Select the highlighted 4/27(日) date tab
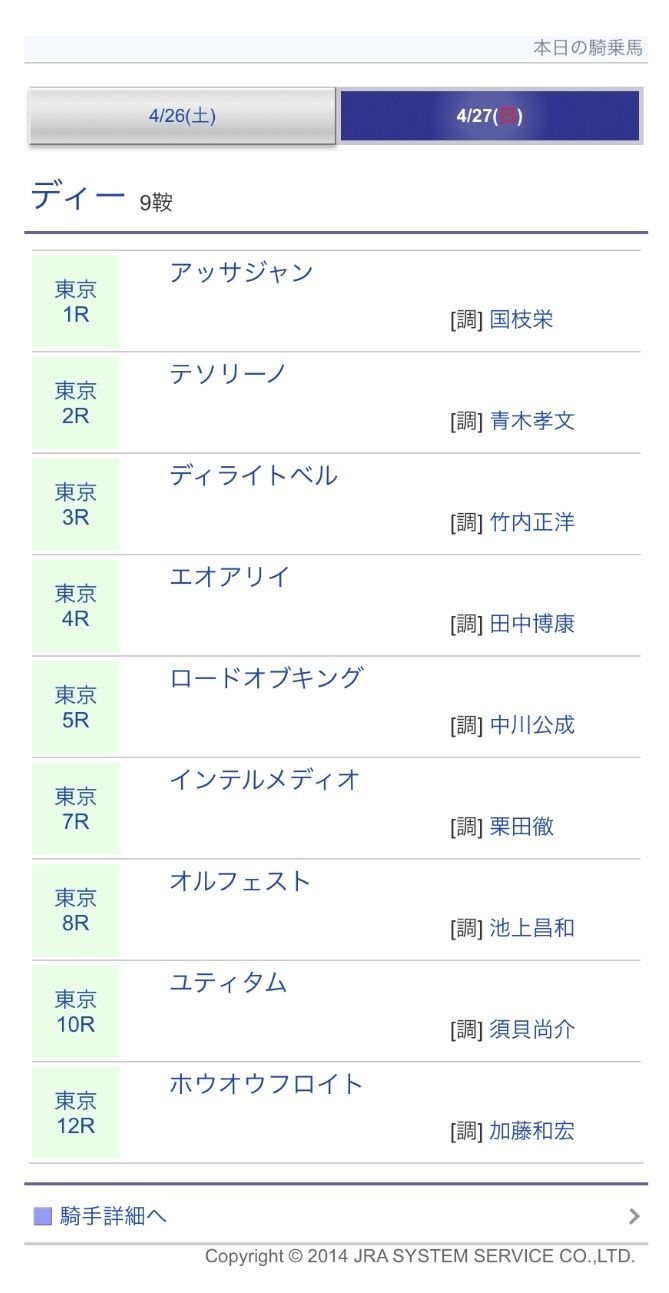This screenshot has width=669, height=1293. [487, 116]
